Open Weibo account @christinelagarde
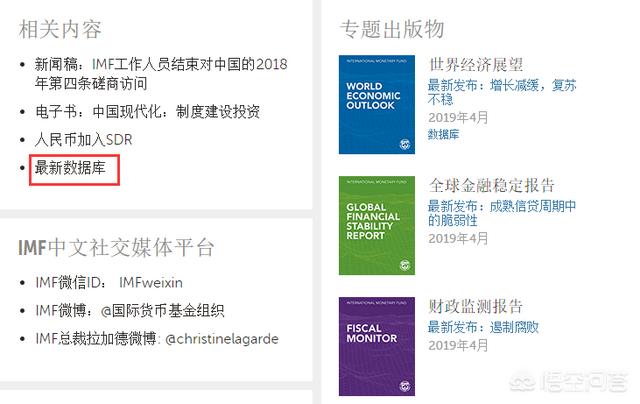Screen dimensions: 640x404 pyautogui.click(x=222, y=339)
